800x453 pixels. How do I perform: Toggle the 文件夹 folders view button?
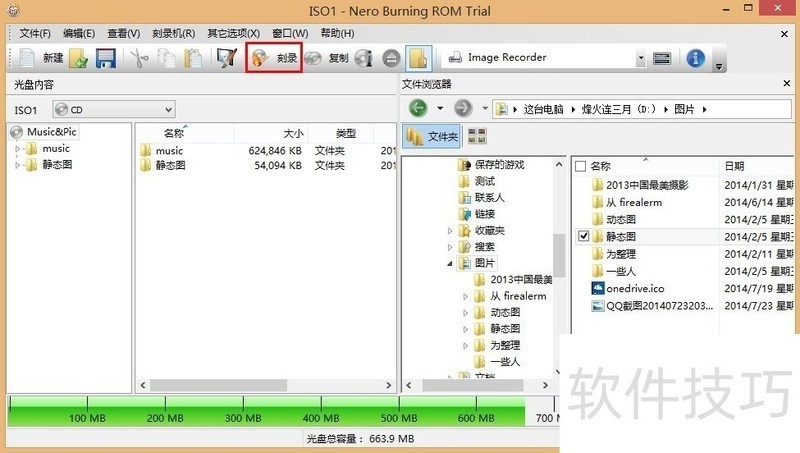pyautogui.click(x=431, y=136)
